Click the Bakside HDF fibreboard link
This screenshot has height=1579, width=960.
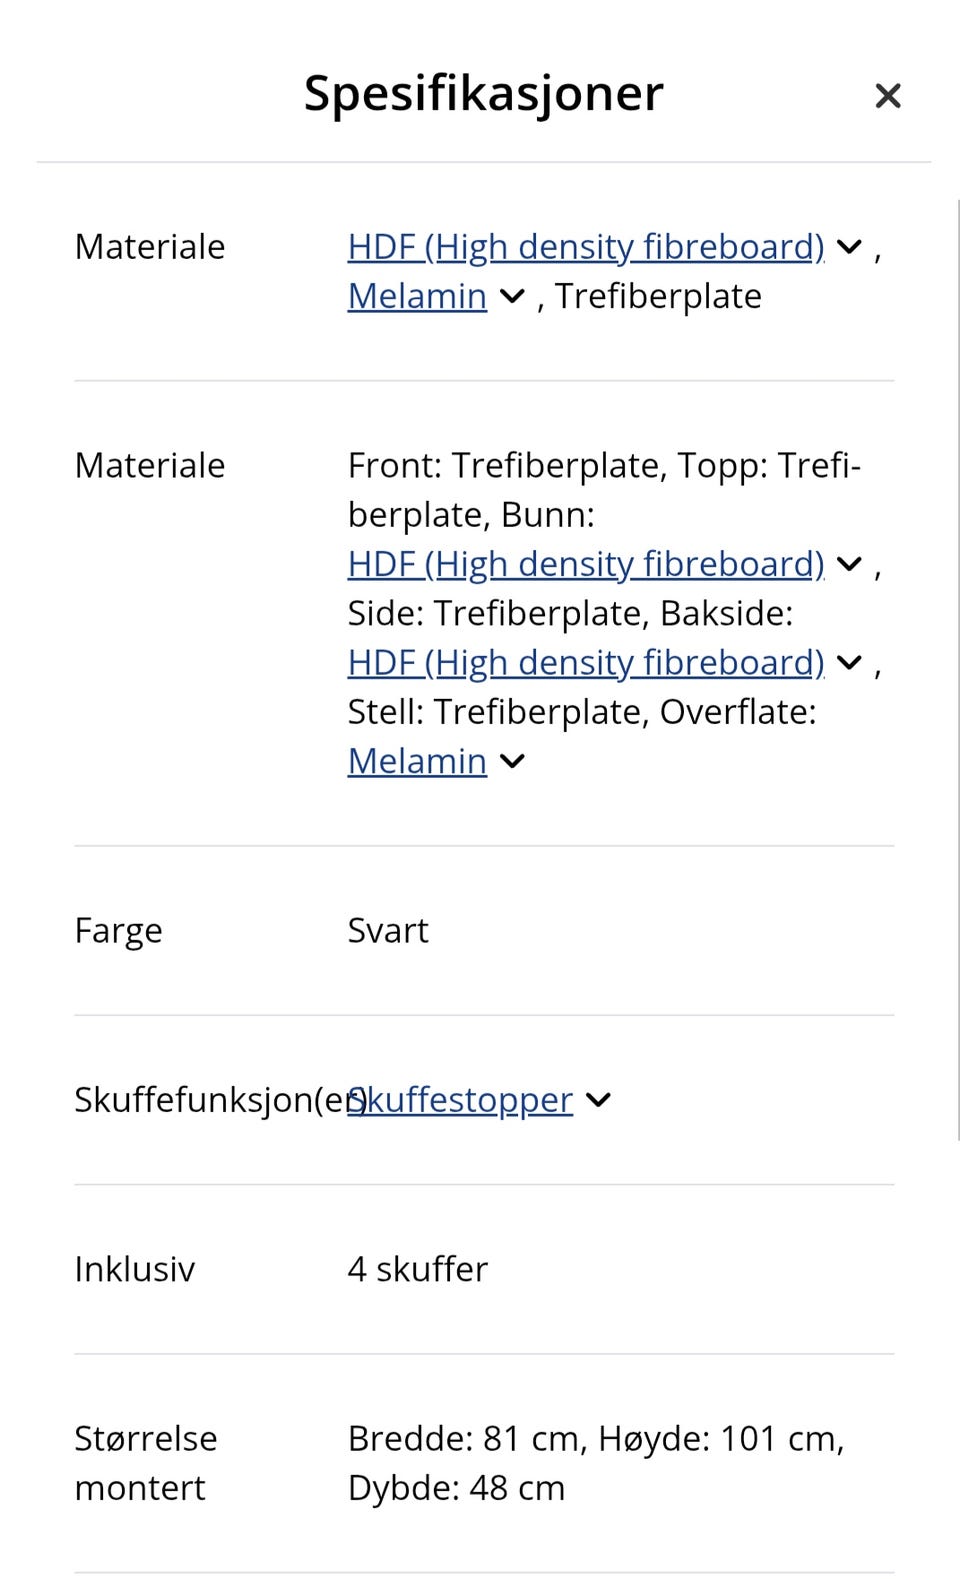point(585,662)
